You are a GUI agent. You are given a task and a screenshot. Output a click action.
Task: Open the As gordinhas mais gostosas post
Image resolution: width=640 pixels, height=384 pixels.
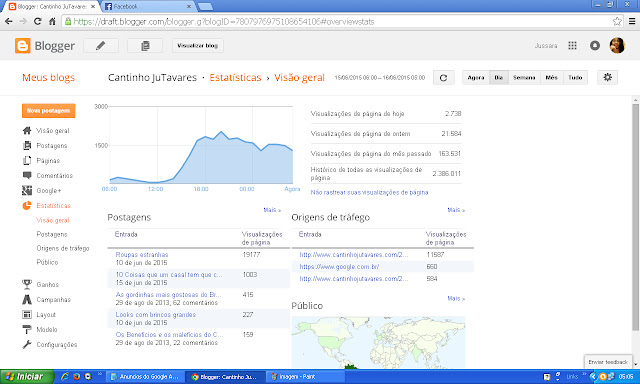pos(168,295)
